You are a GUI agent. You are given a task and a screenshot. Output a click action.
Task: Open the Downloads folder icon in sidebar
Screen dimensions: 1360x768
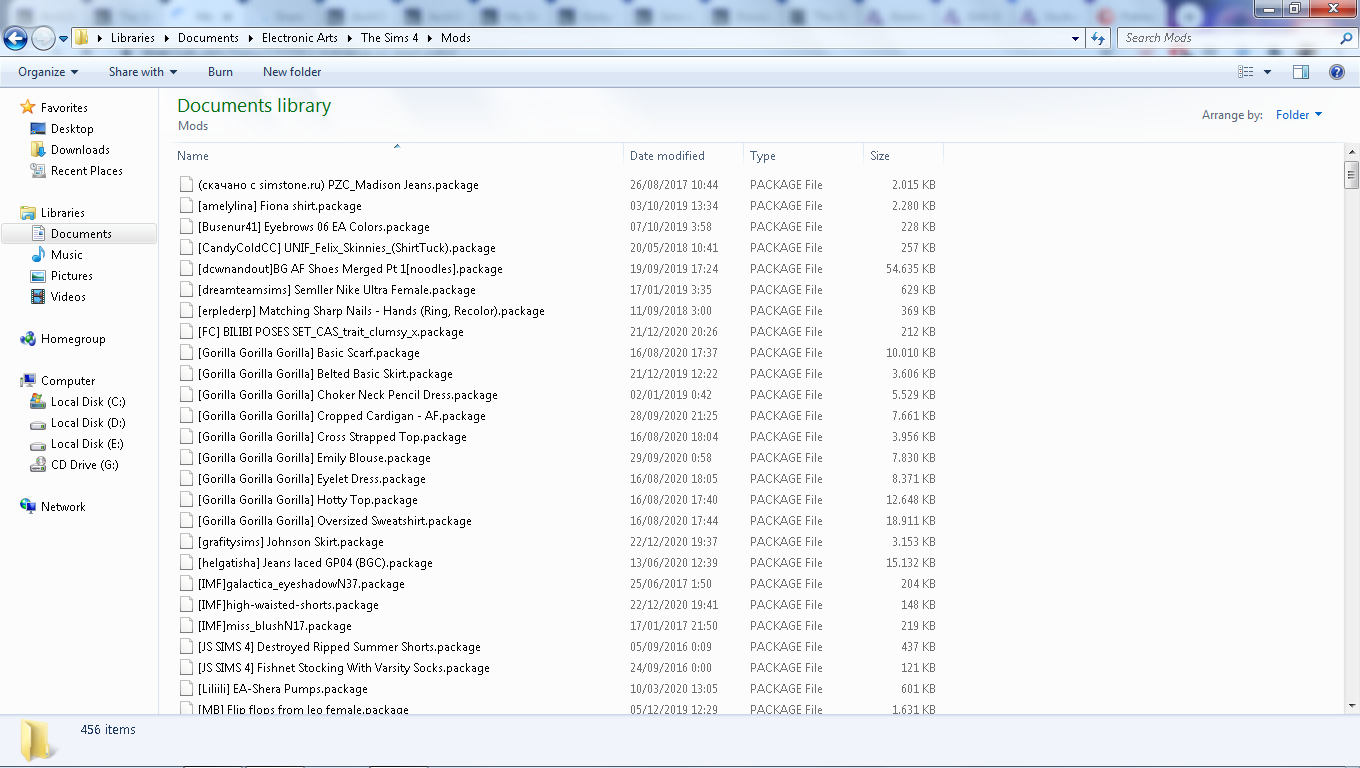coord(38,150)
